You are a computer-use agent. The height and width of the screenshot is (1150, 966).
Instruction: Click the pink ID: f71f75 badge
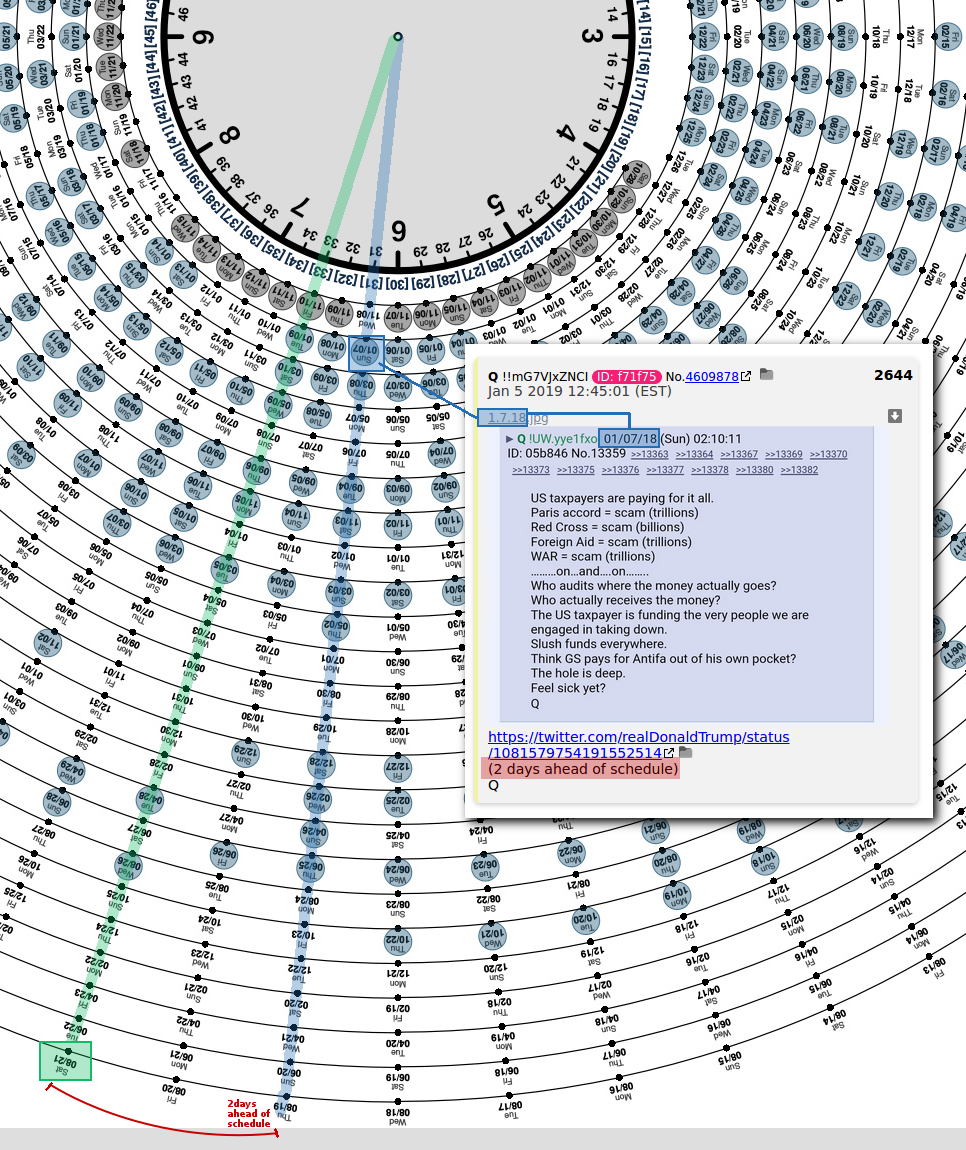click(x=627, y=376)
